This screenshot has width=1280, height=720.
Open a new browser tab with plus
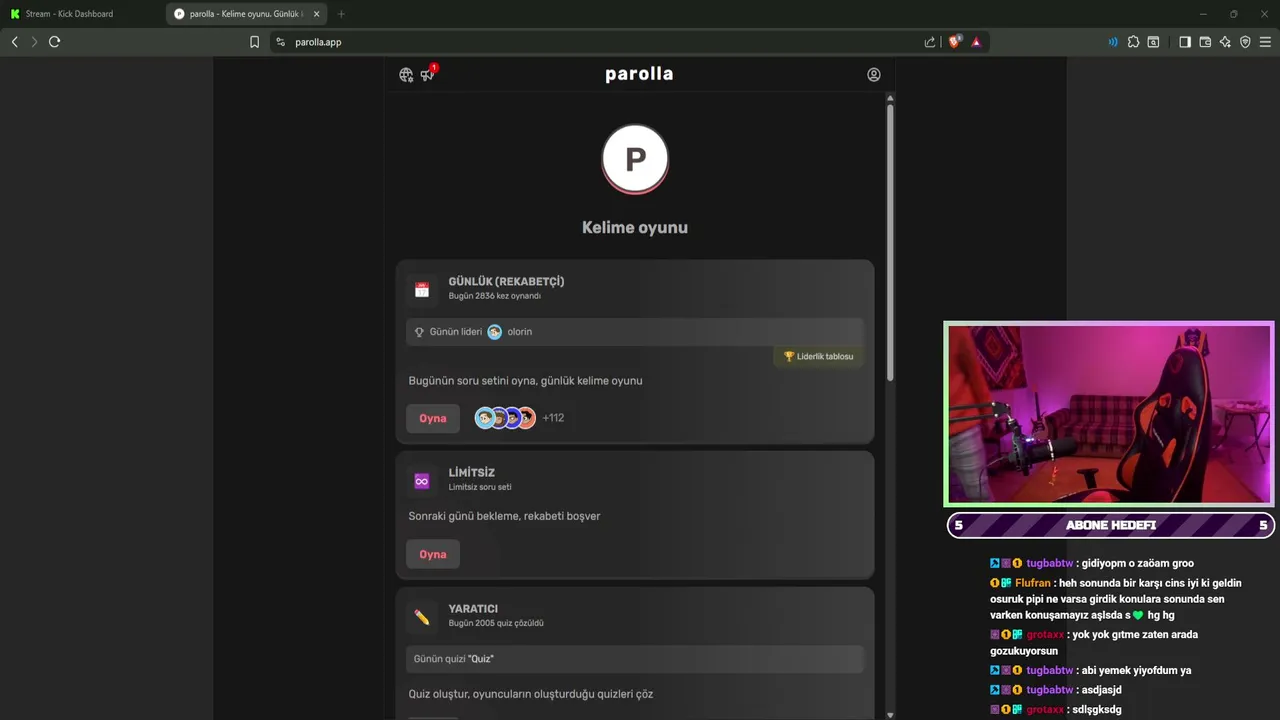pyautogui.click(x=341, y=14)
